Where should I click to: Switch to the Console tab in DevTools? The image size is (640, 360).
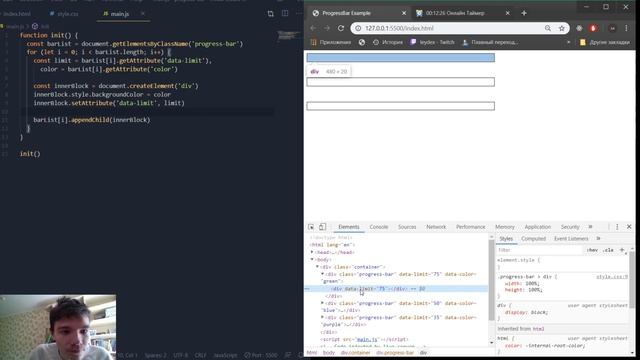pos(379,227)
